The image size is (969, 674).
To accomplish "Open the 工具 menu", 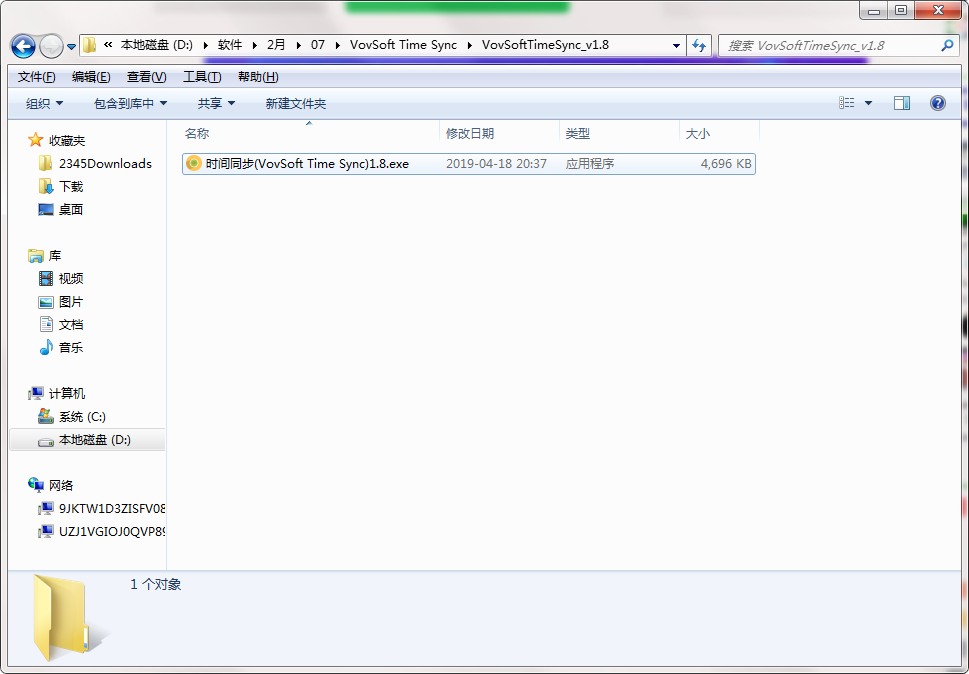I will 201,76.
